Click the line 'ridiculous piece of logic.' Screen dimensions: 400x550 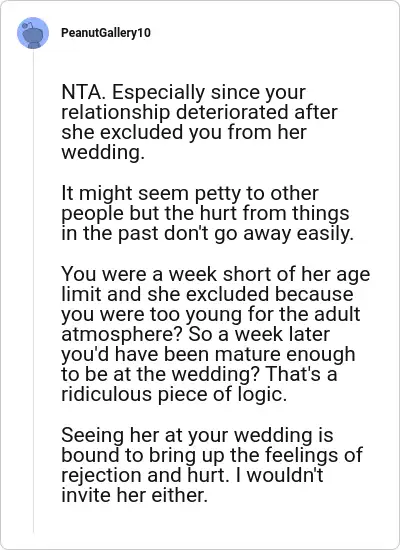(x=174, y=395)
